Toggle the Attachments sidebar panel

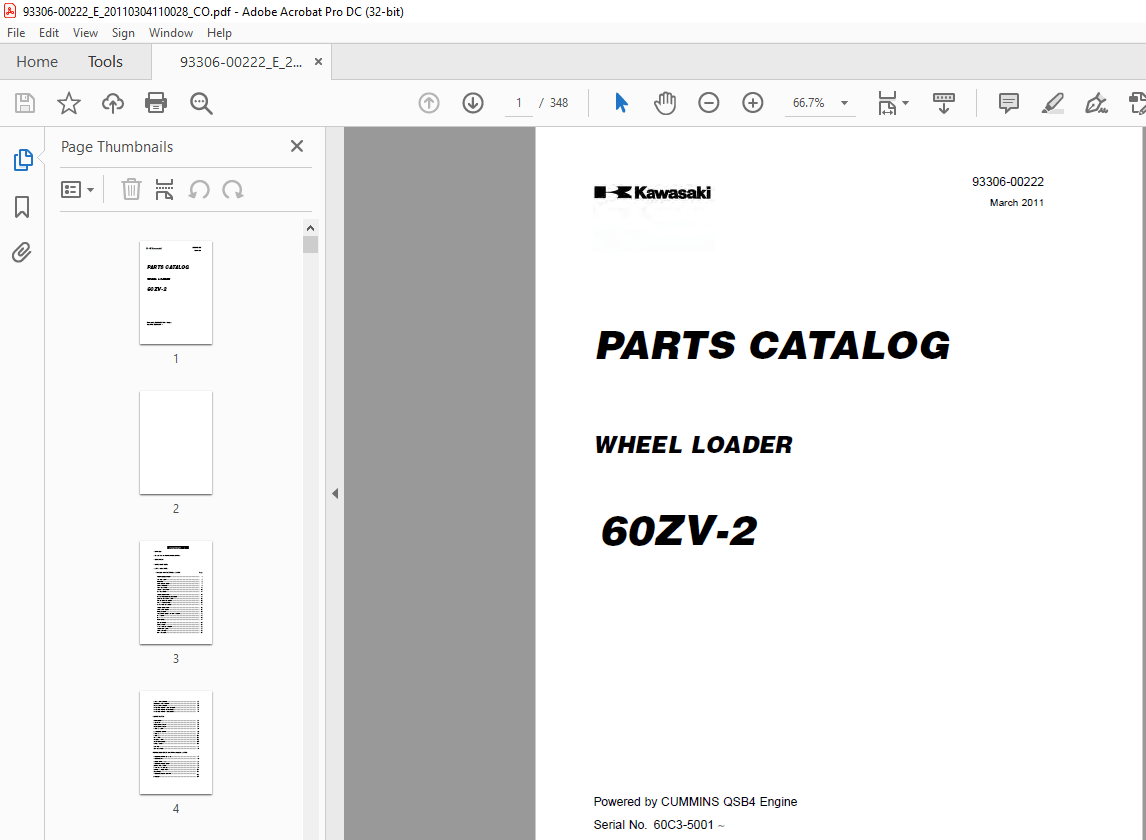coord(22,252)
